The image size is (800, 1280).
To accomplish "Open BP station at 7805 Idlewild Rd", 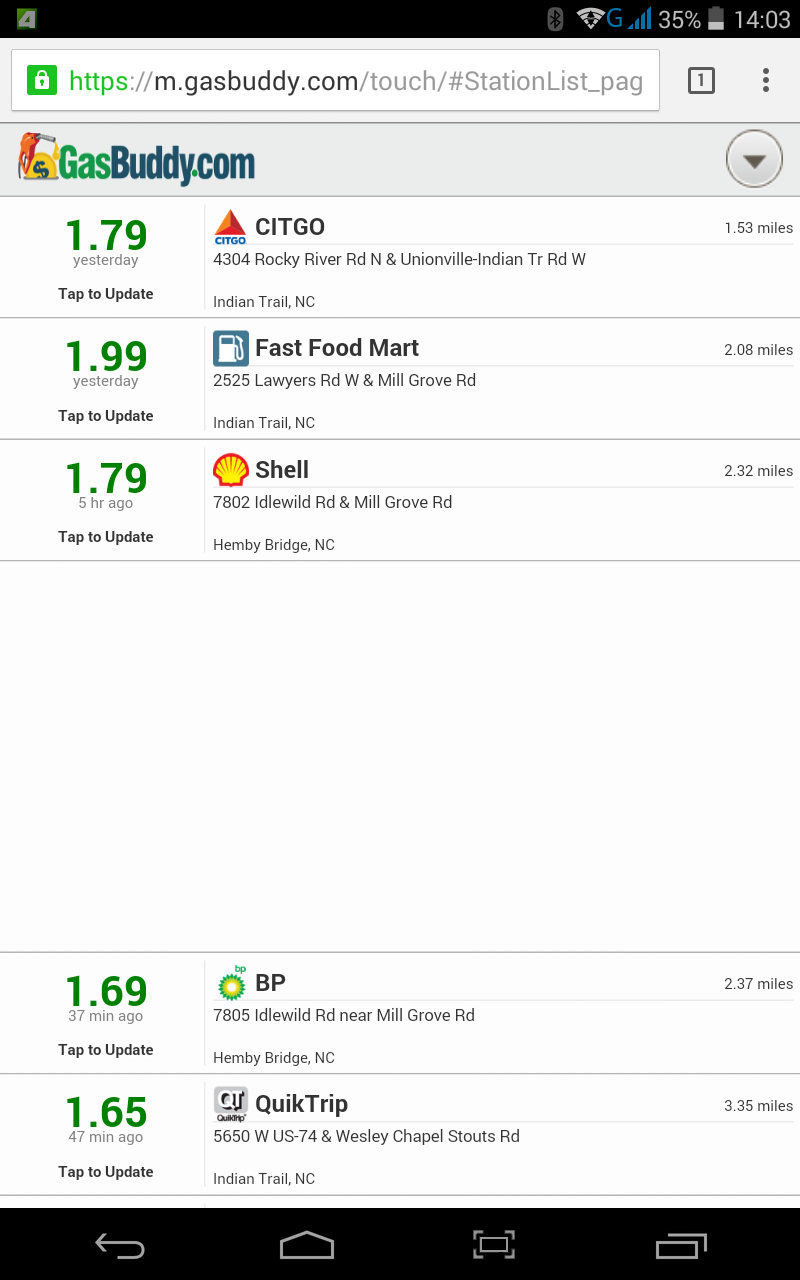I will click(502, 1013).
